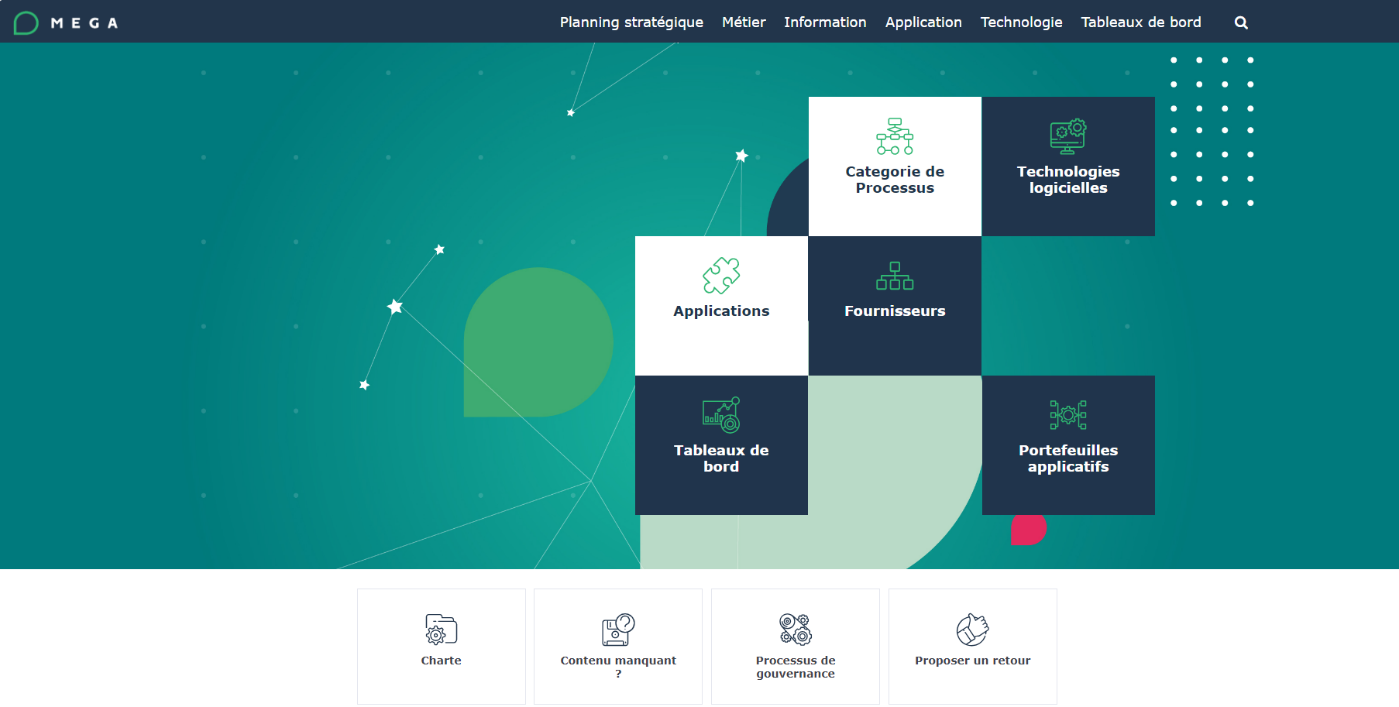Image resolution: width=1399 pixels, height=707 pixels.
Task: Click the Proposer un retour text link
Action: point(972,661)
